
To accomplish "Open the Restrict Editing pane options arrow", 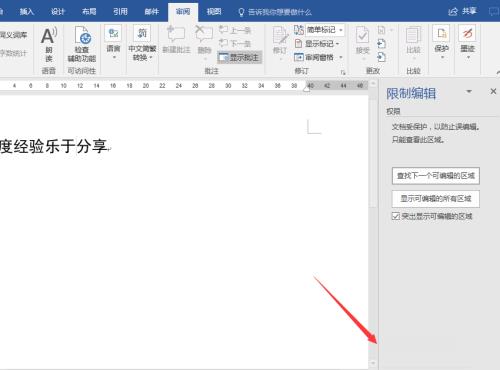I will [x=469, y=91].
